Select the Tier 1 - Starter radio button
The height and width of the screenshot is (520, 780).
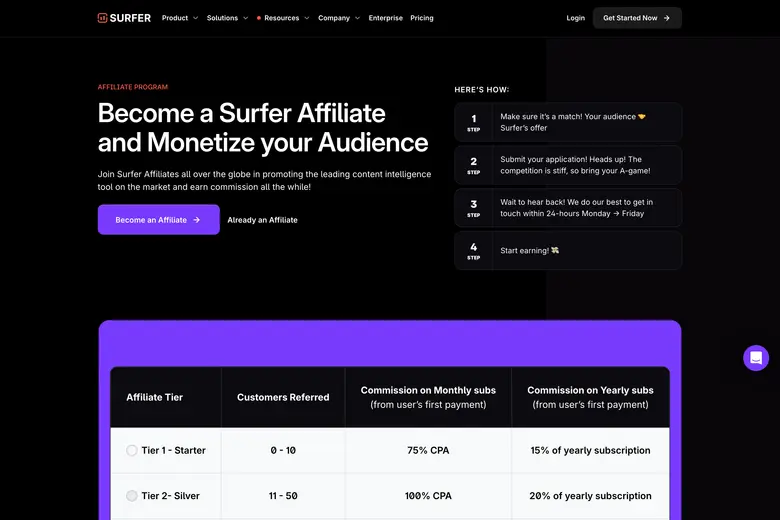coord(132,450)
